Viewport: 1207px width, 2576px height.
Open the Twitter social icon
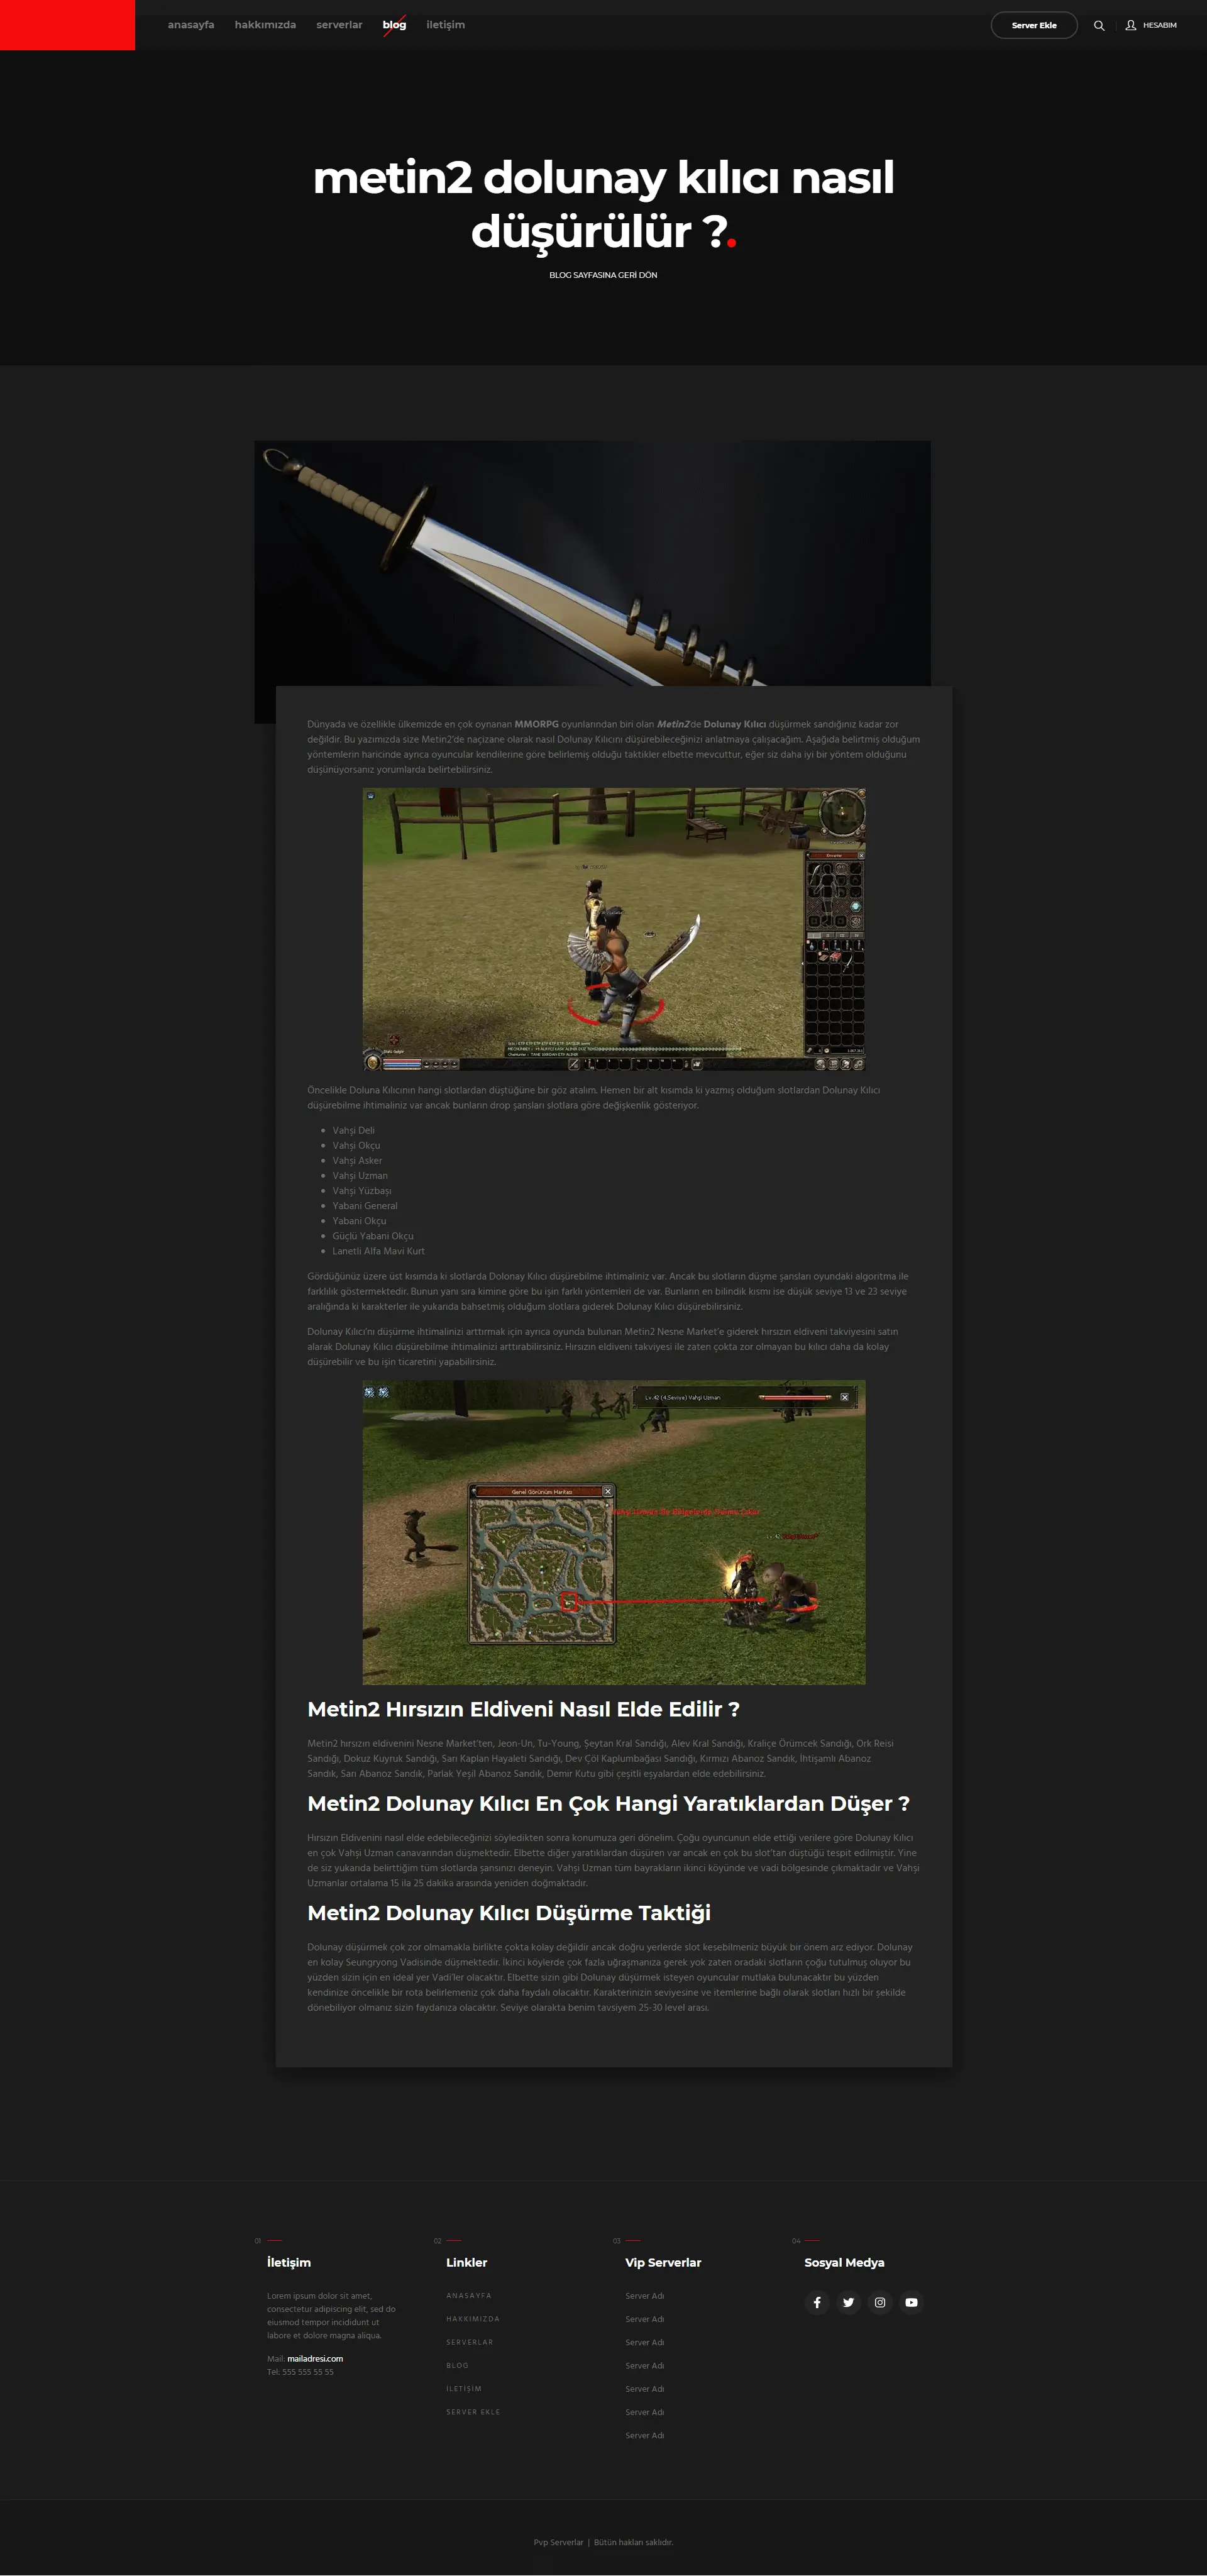[848, 2302]
